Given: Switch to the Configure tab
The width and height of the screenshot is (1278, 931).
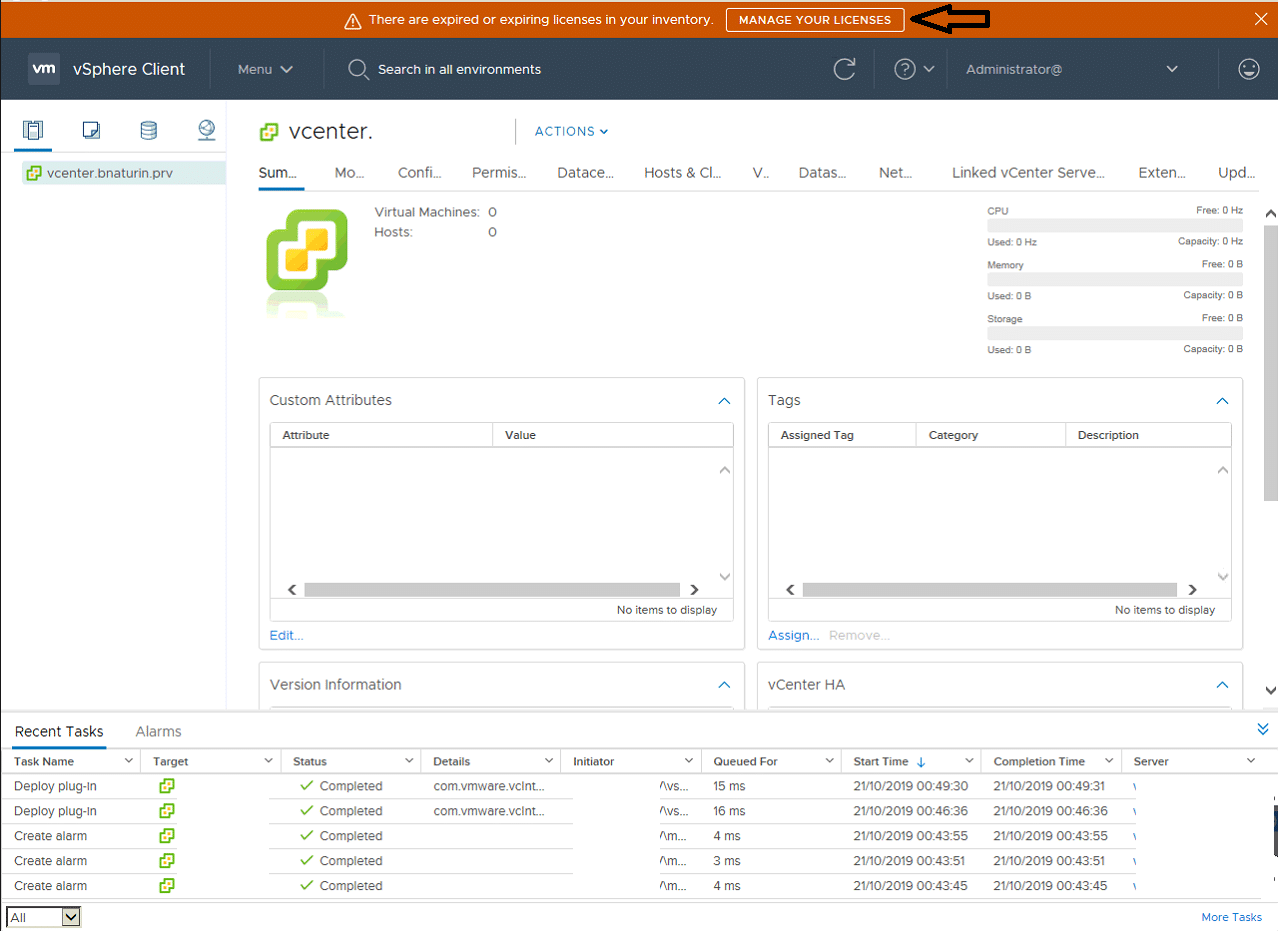Looking at the screenshot, I should coord(419,172).
